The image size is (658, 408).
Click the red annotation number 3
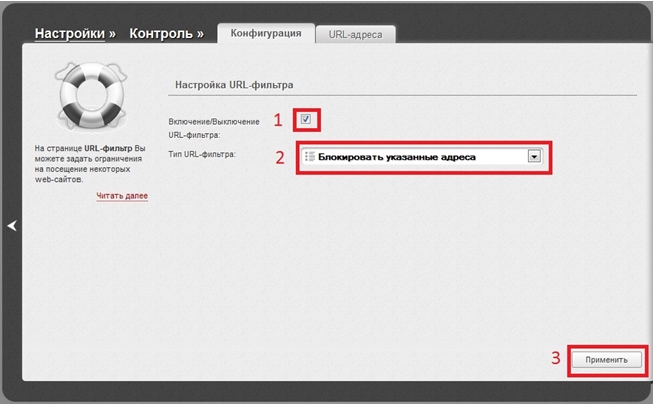point(555,359)
